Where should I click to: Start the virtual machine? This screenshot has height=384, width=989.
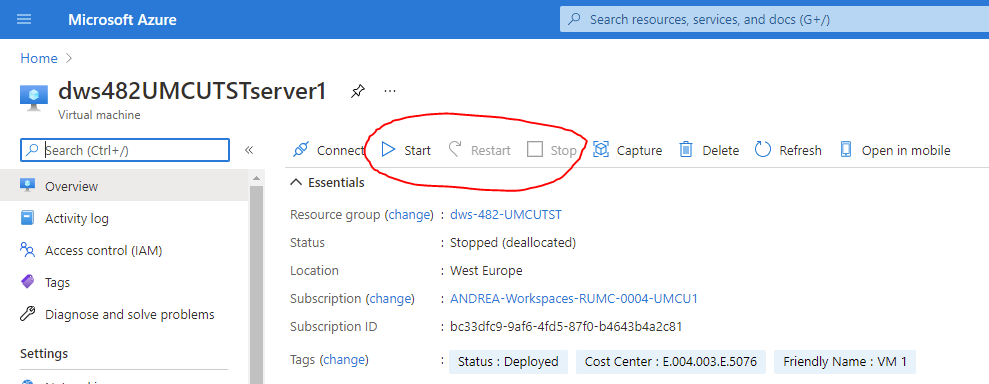coord(406,150)
